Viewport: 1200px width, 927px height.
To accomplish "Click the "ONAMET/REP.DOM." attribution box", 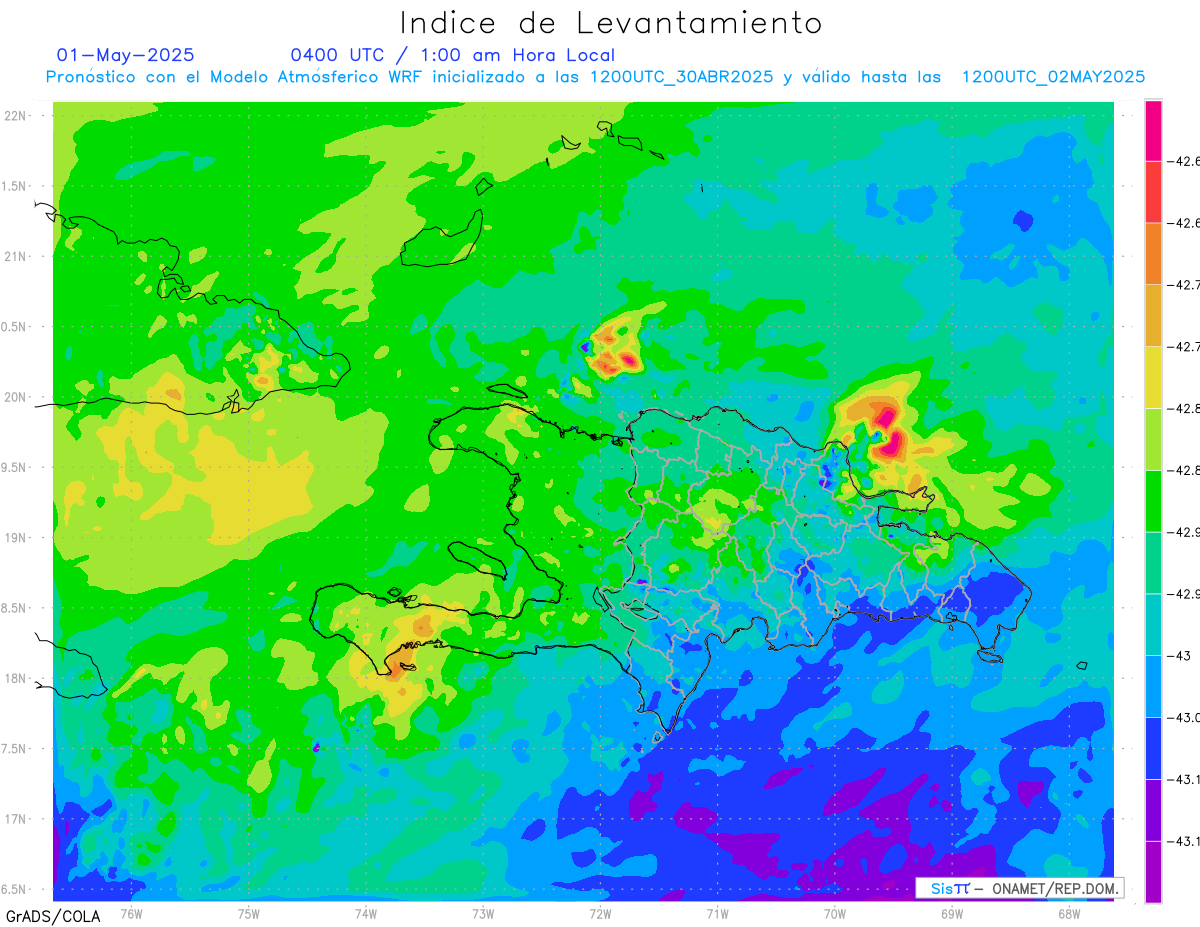I will coord(1018,888).
